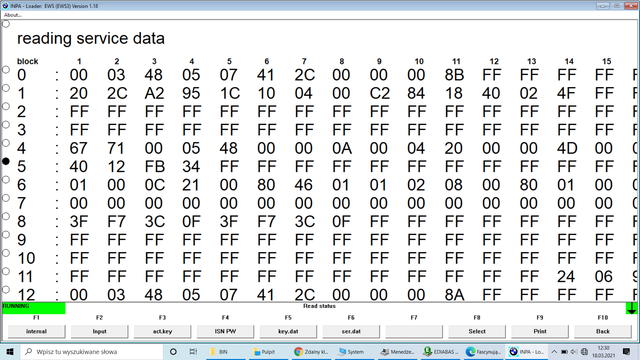Viewport: 640px width, 360px height.
Task: Click value '46' in block 6
Action: pos(304,185)
